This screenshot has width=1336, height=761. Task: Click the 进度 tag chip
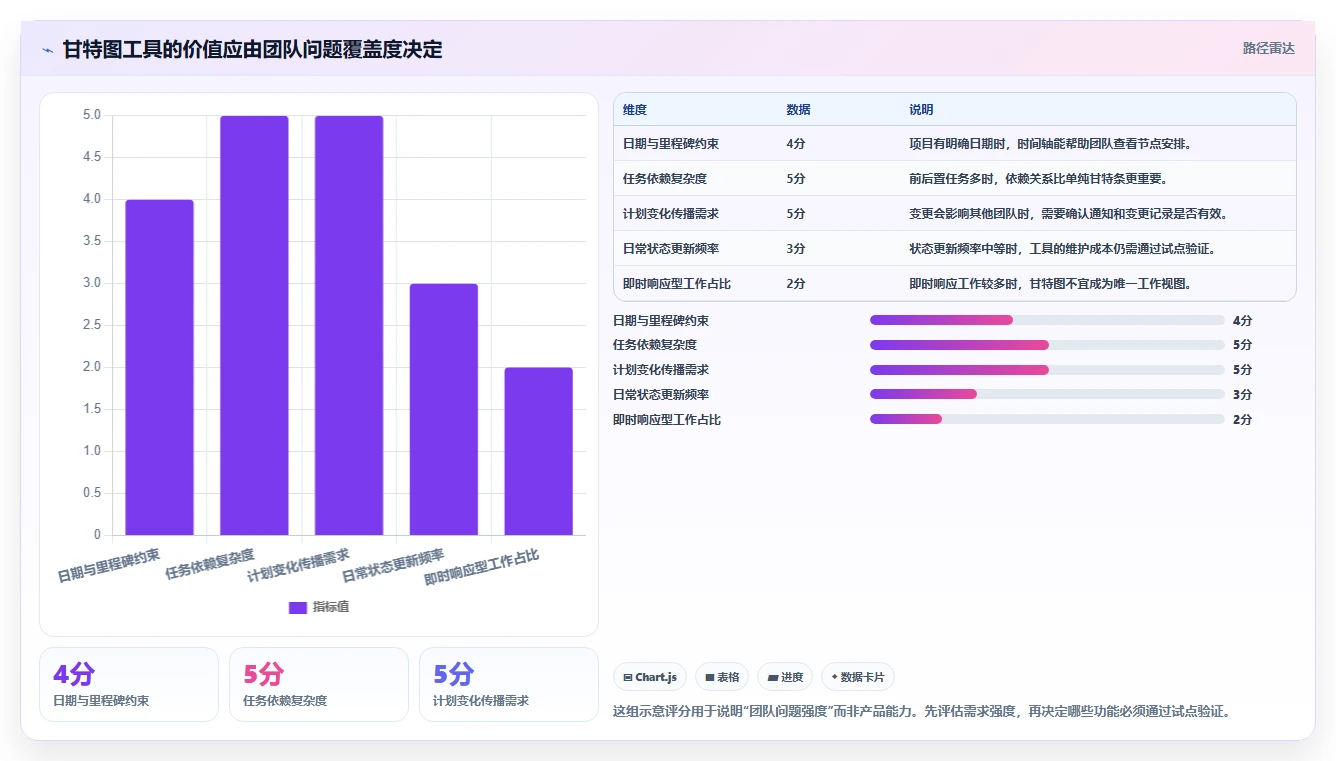click(785, 677)
